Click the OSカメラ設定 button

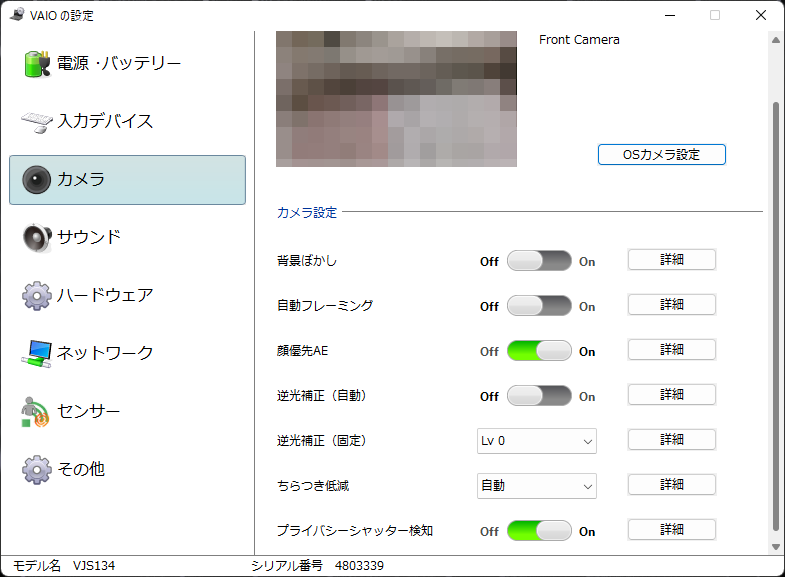661,155
